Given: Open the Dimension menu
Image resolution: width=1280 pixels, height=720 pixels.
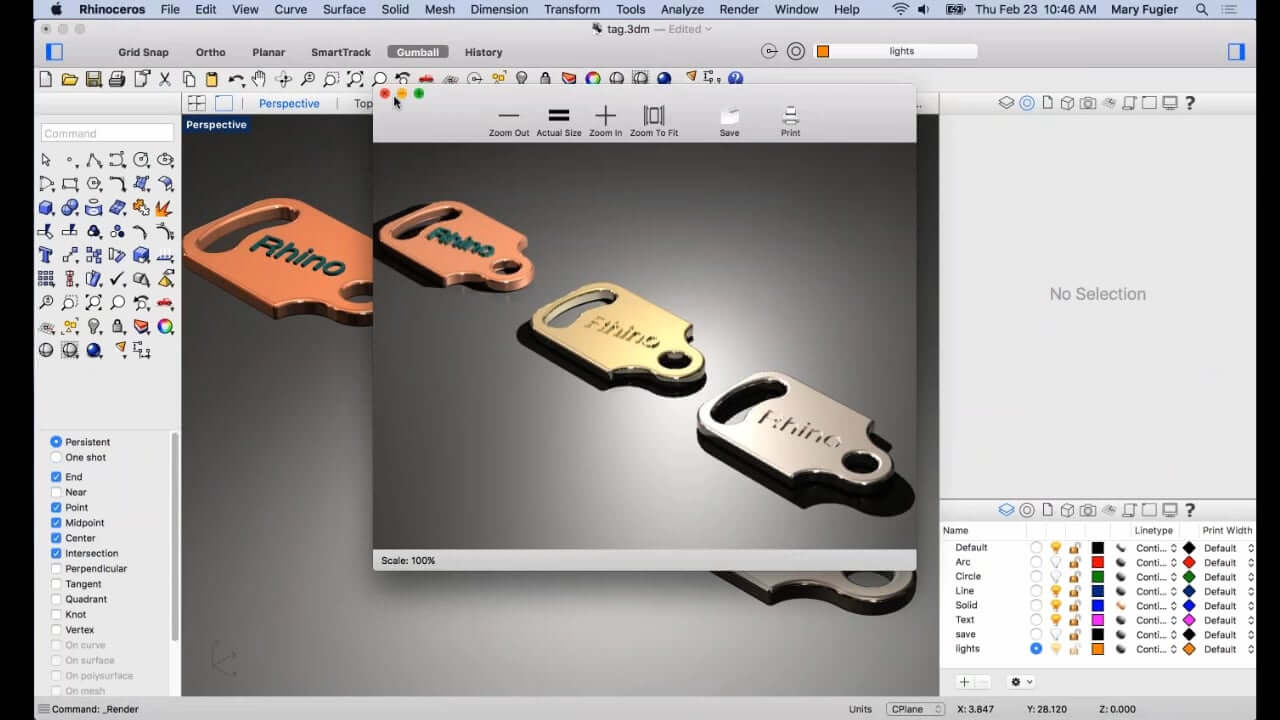Looking at the screenshot, I should pyautogui.click(x=497, y=9).
